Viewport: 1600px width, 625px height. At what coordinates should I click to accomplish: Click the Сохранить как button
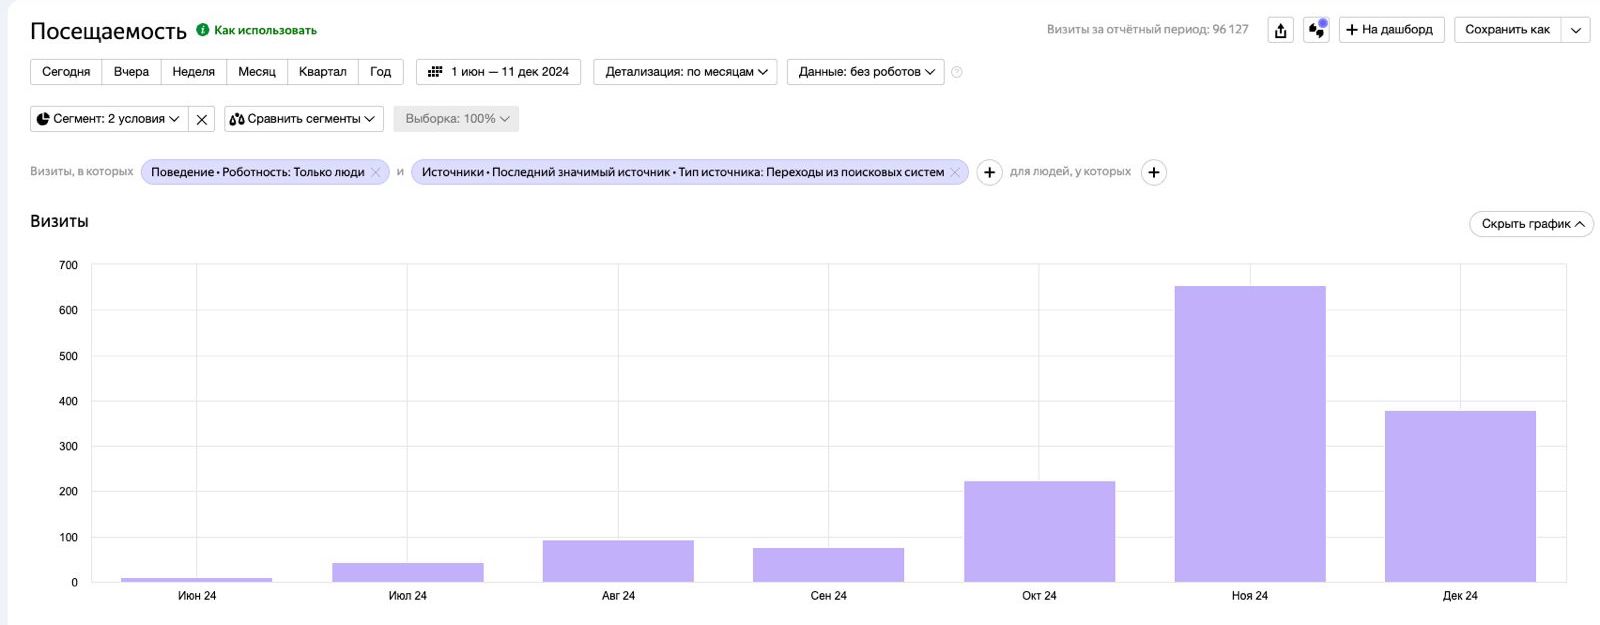[1508, 30]
